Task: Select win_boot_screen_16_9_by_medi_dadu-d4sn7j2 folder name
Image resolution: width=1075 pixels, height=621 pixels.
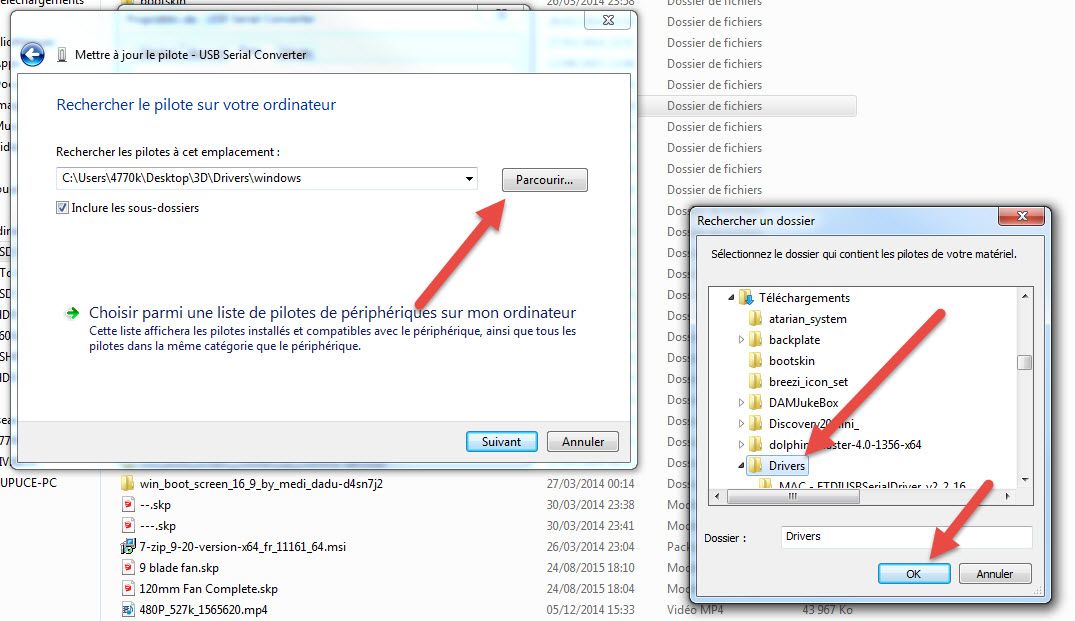Action: tap(261, 483)
